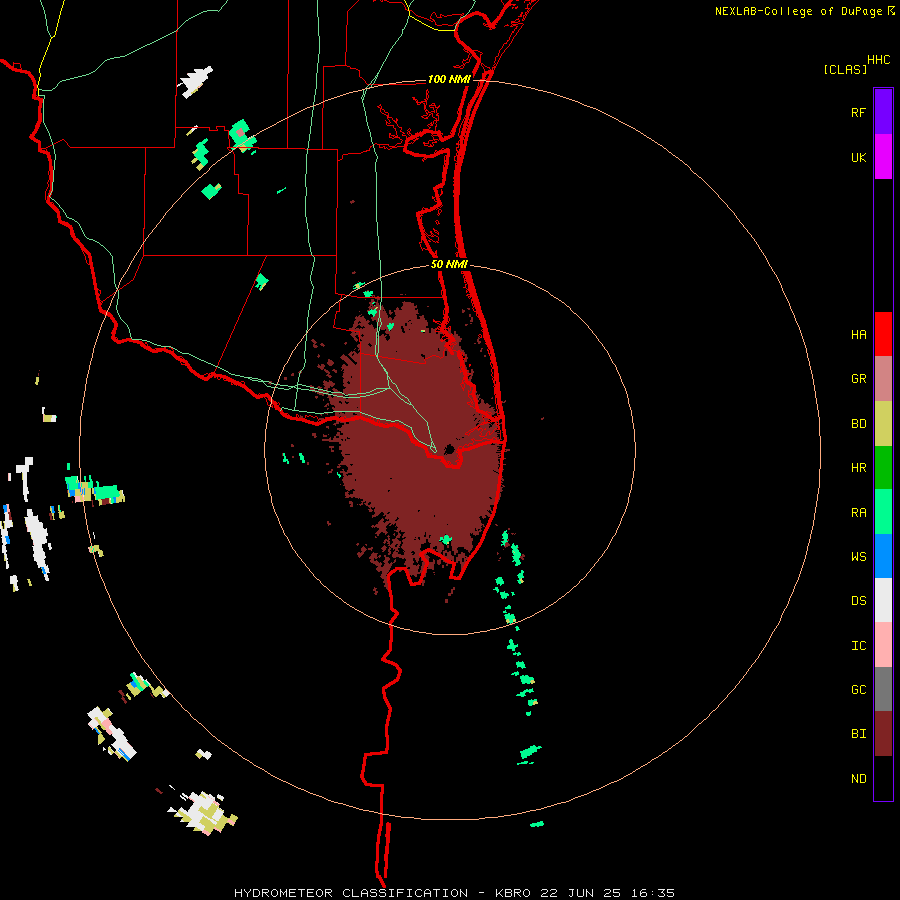Click the 50 NMI range ring label

pyautogui.click(x=449, y=264)
